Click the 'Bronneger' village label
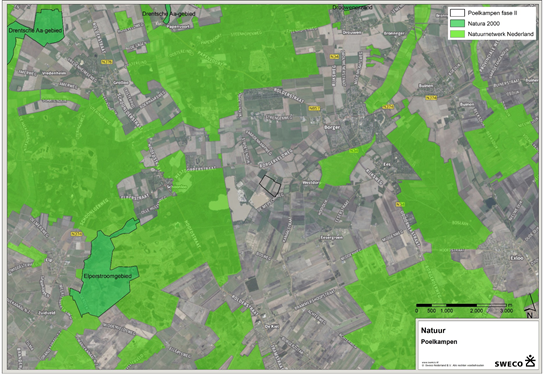 (x=394, y=33)
